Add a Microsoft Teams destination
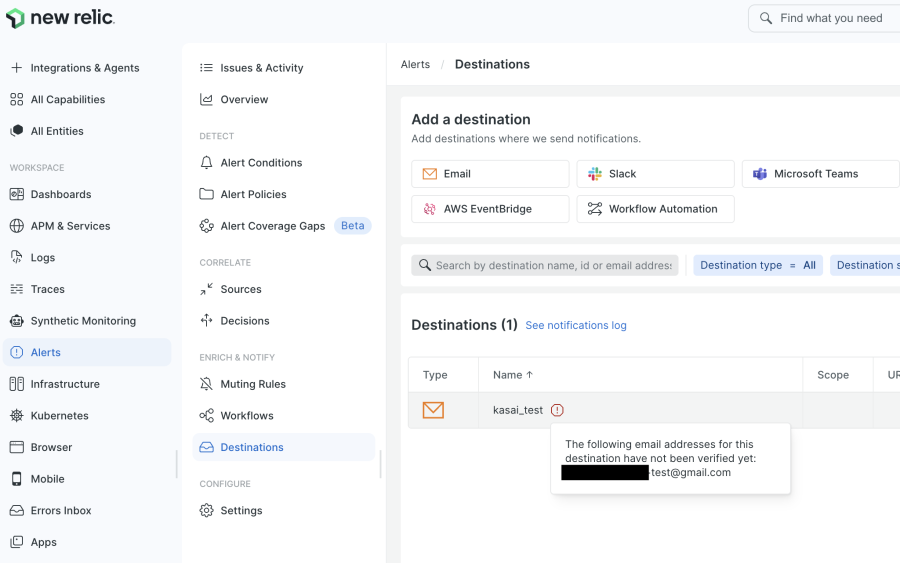The image size is (900, 563). click(x=821, y=174)
